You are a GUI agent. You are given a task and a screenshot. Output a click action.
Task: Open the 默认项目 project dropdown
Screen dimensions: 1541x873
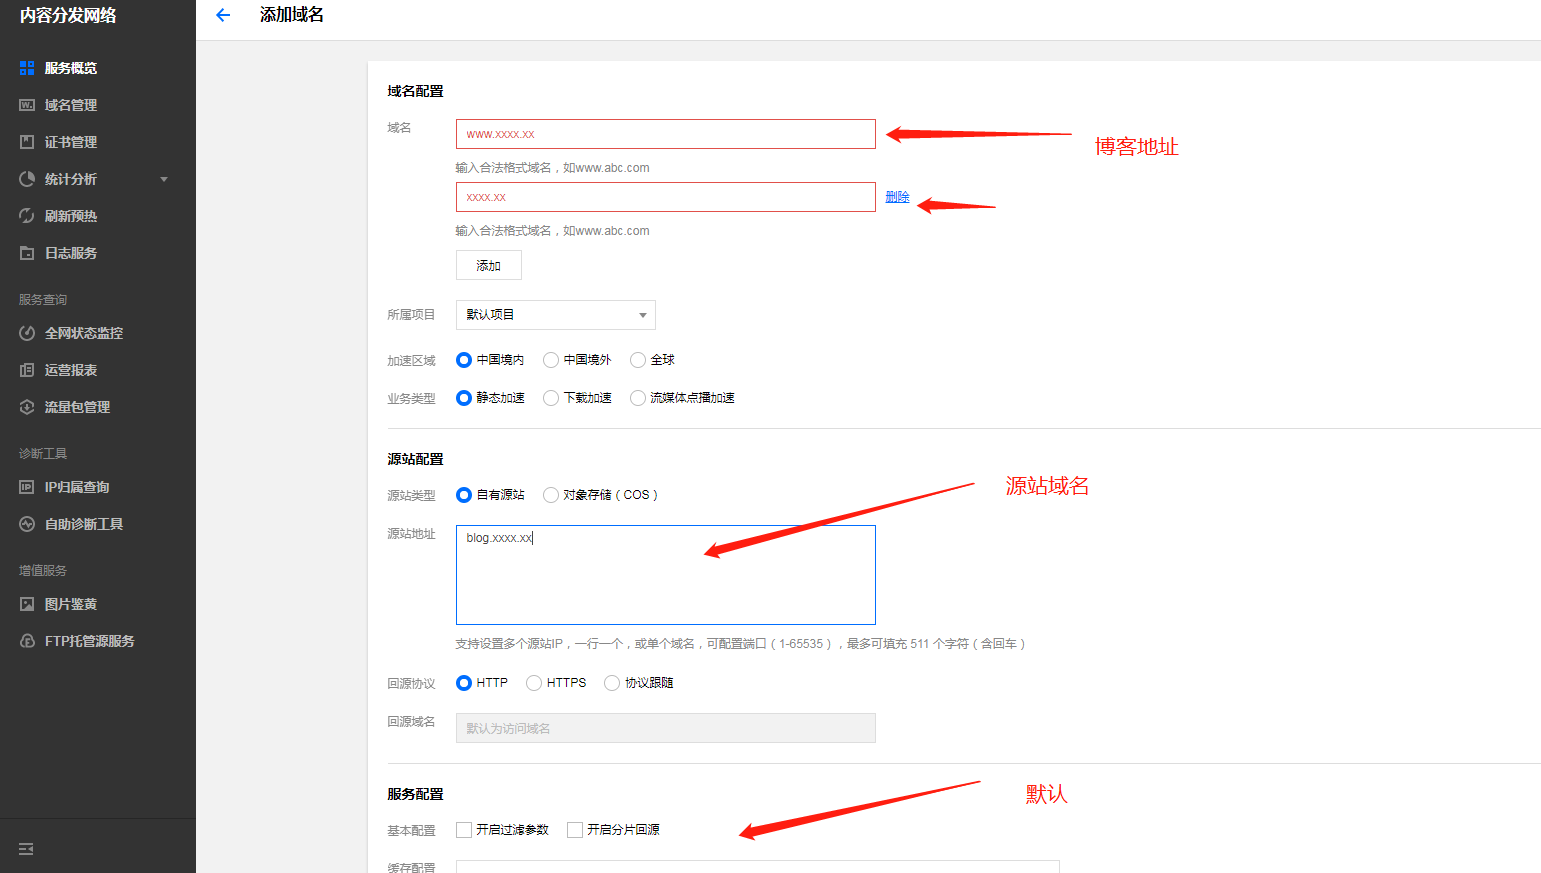click(555, 315)
